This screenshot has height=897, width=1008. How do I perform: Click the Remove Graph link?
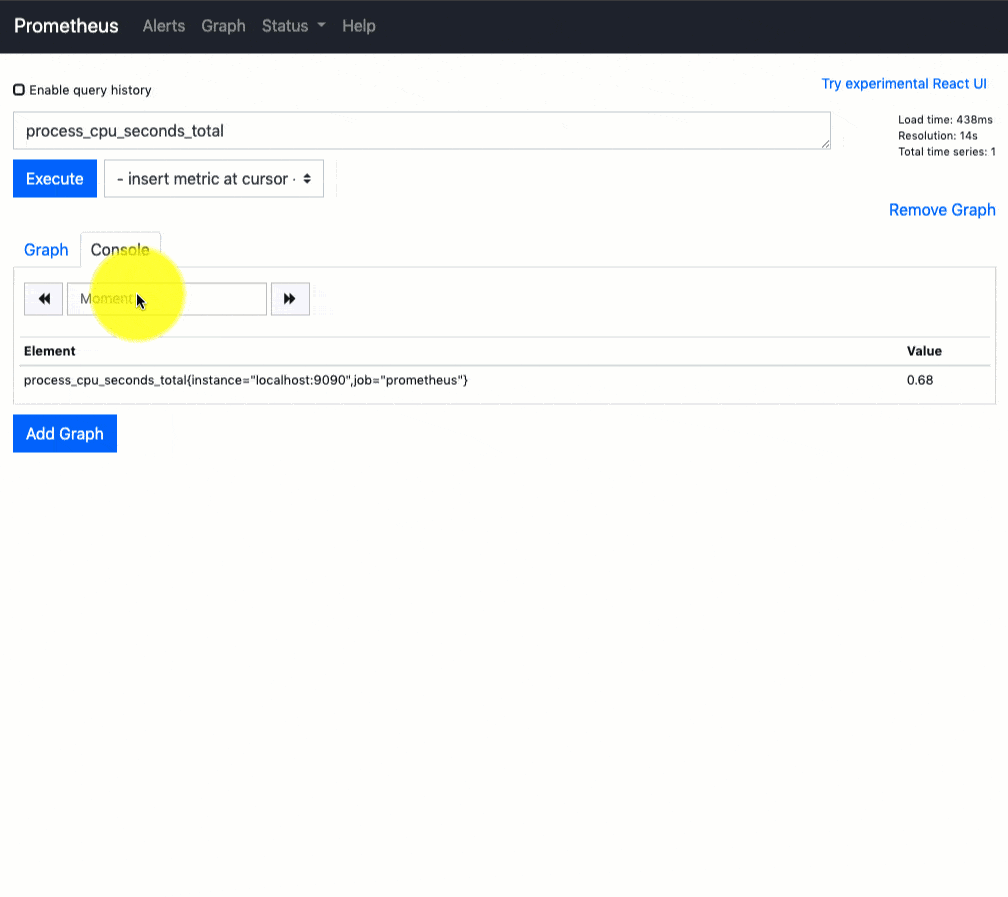pos(942,210)
